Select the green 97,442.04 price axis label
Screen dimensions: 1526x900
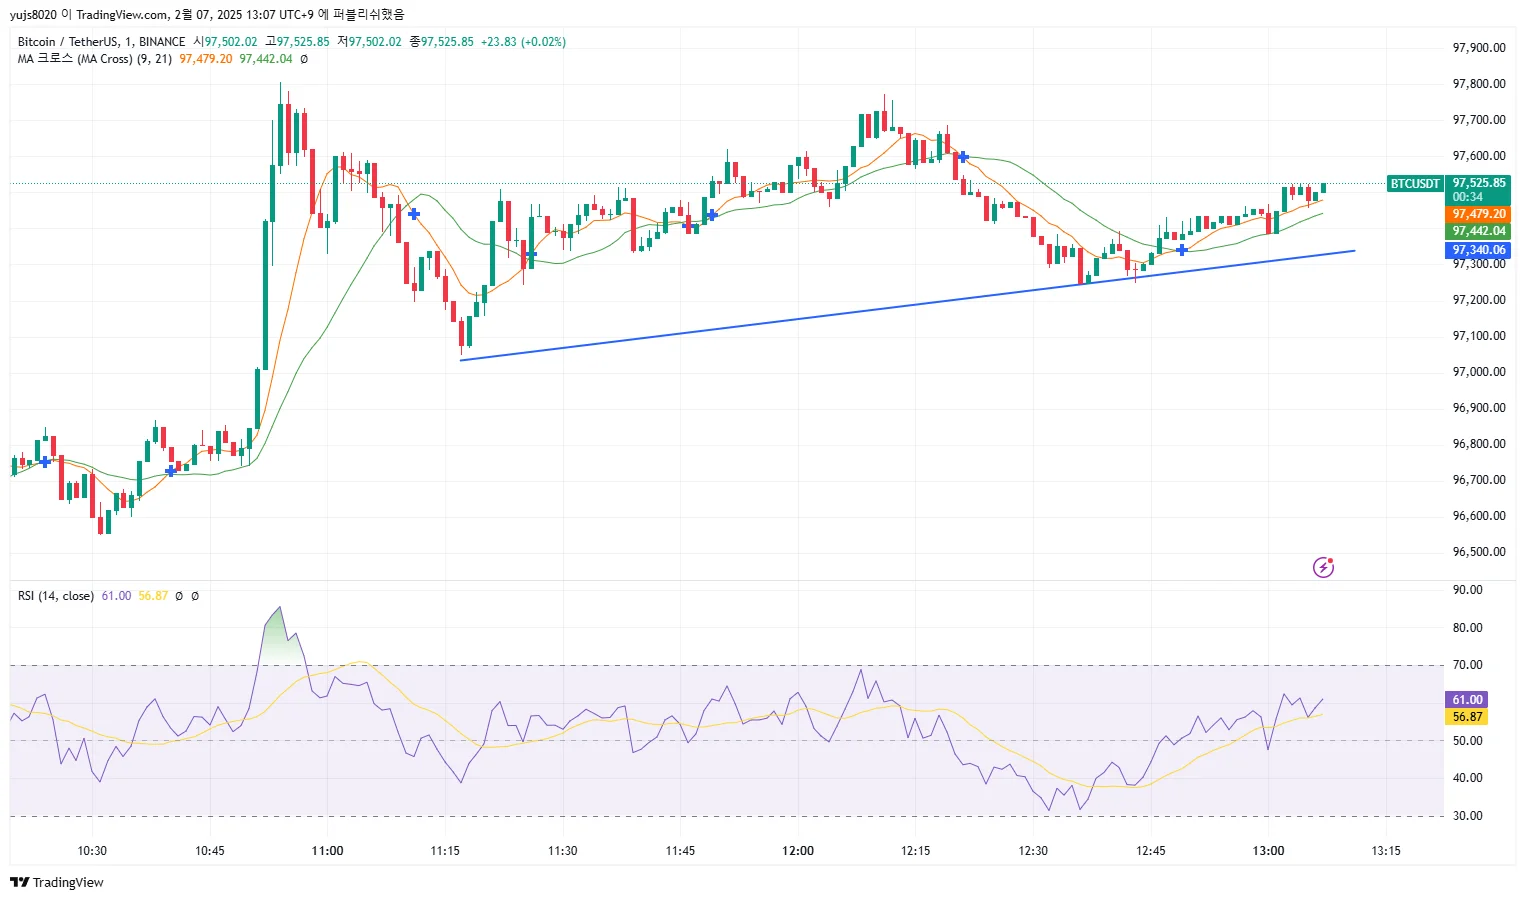(x=1479, y=231)
